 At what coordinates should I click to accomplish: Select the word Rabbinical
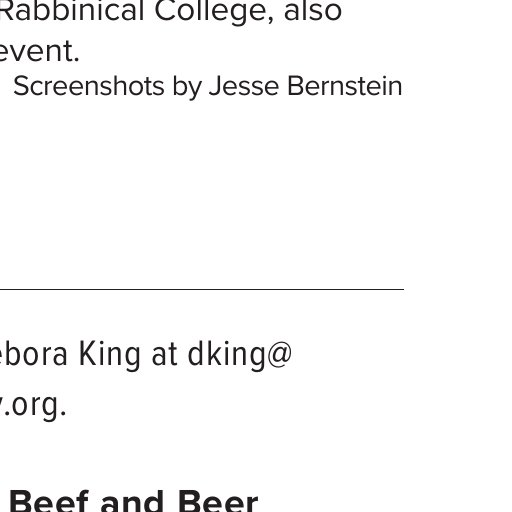click(x=72, y=11)
